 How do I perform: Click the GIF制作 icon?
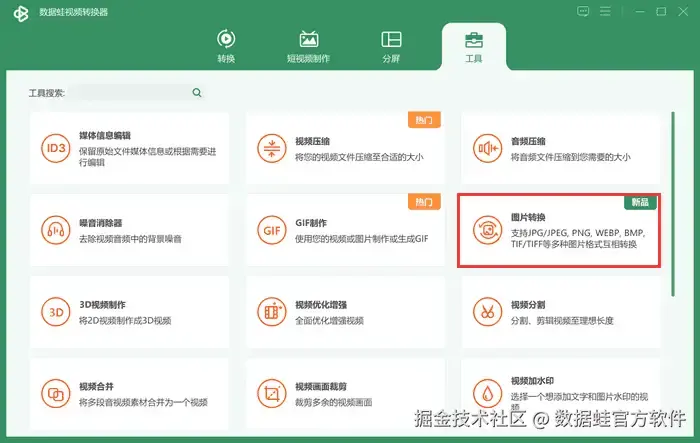click(x=271, y=230)
